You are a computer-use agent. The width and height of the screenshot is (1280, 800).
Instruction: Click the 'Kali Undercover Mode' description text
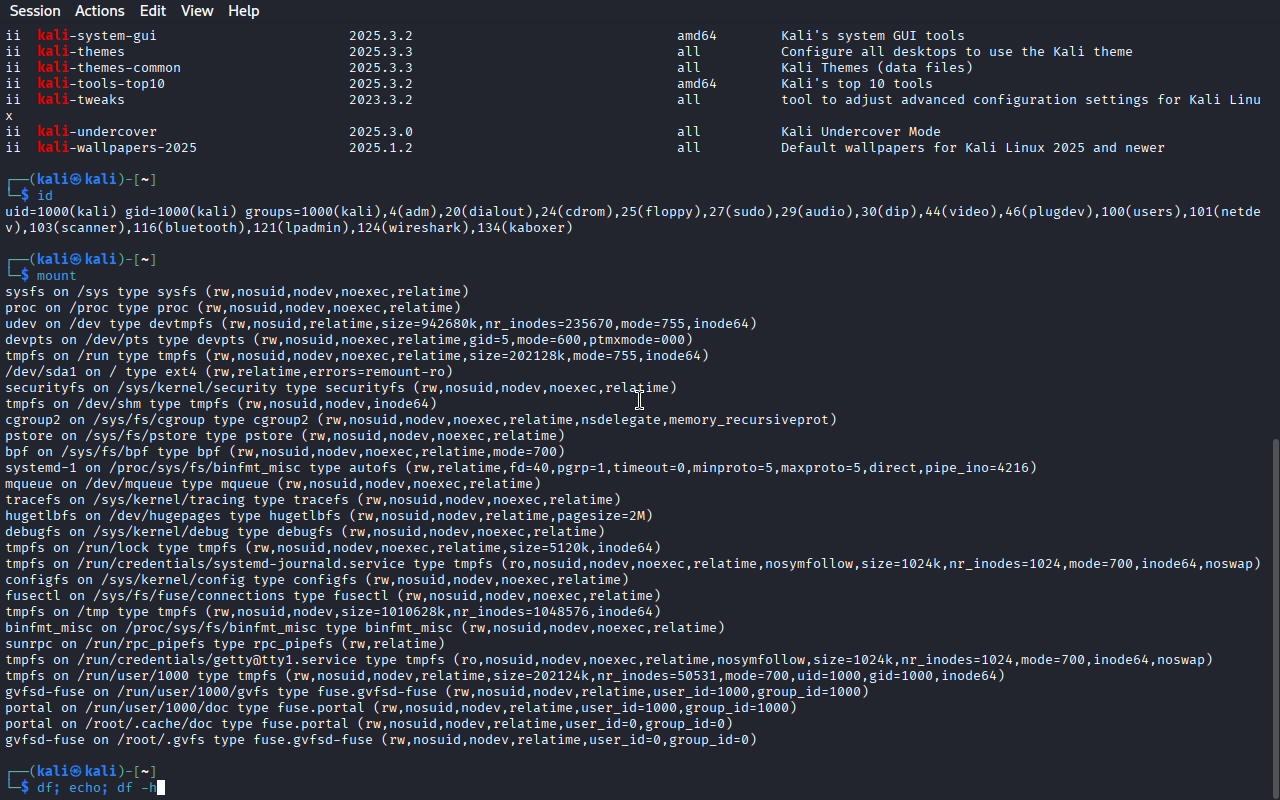(x=860, y=132)
